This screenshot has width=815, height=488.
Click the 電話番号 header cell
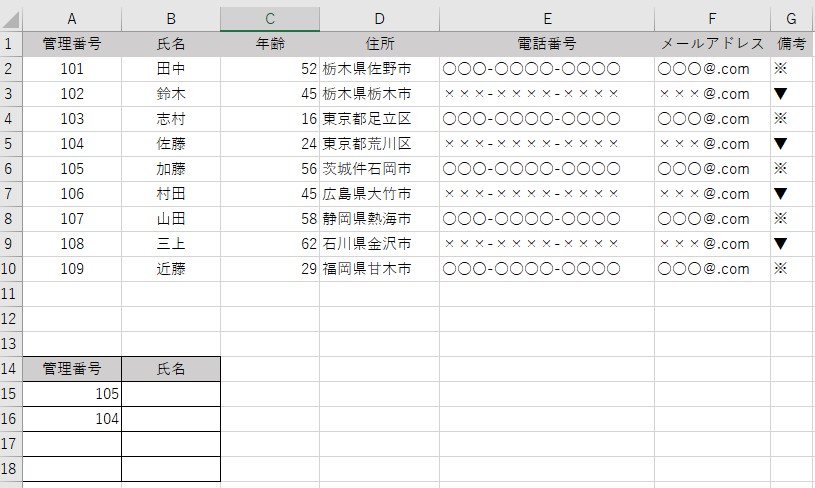[x=547, y=44]
